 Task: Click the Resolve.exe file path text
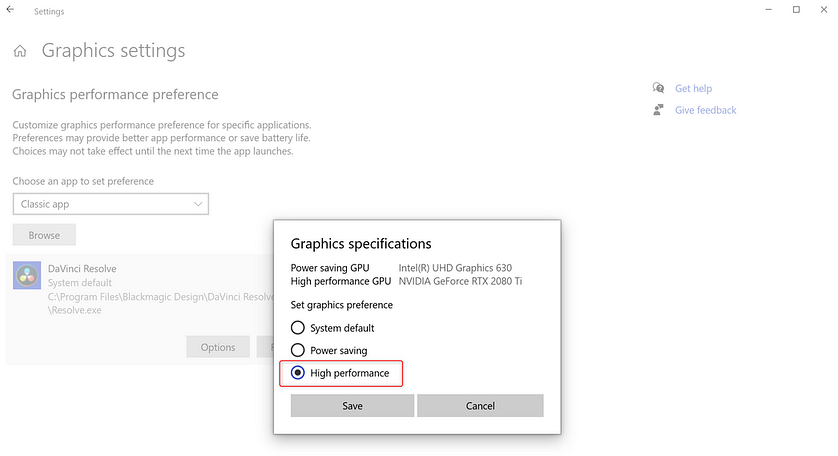(x=160, y=303)
